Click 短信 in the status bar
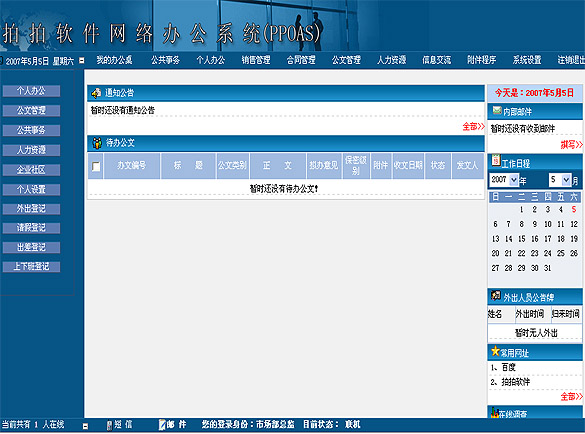Image resolution: width=585 pixels, height=434 pixels. click(x=123, y=425)
